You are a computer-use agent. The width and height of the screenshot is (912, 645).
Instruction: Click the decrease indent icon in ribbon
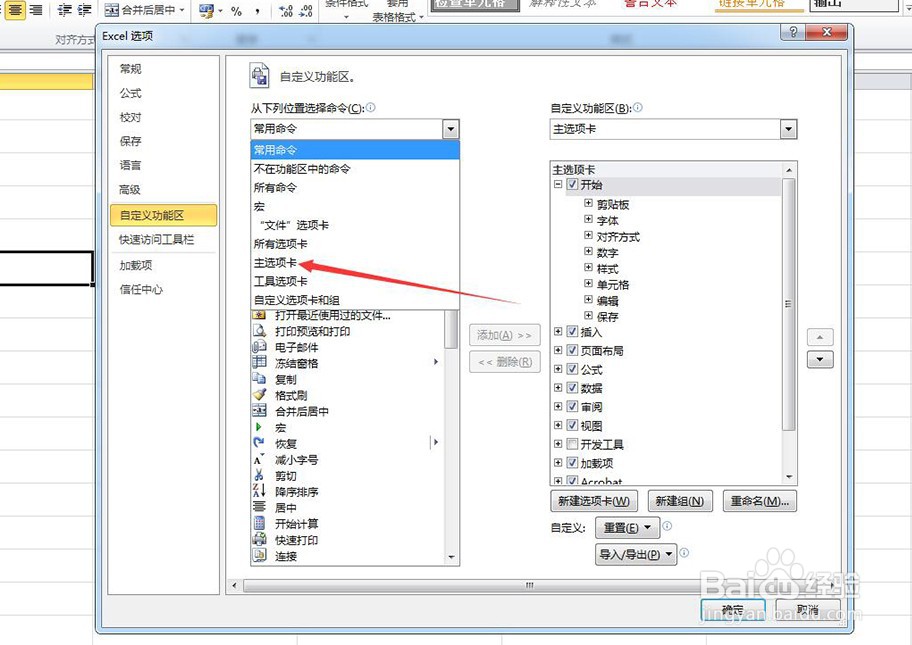click(64, 10)
